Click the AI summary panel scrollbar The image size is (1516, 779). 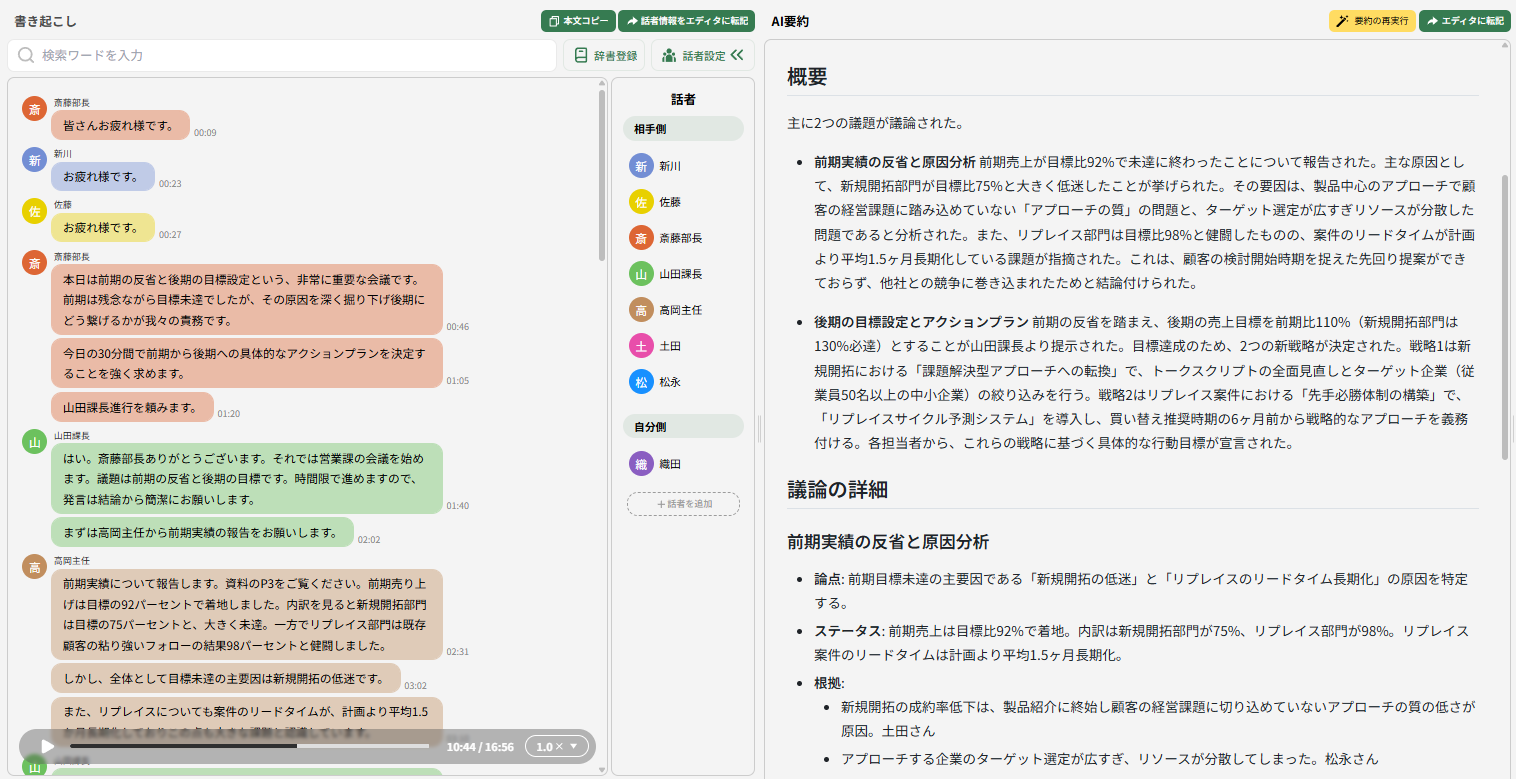pos(1506,300)
